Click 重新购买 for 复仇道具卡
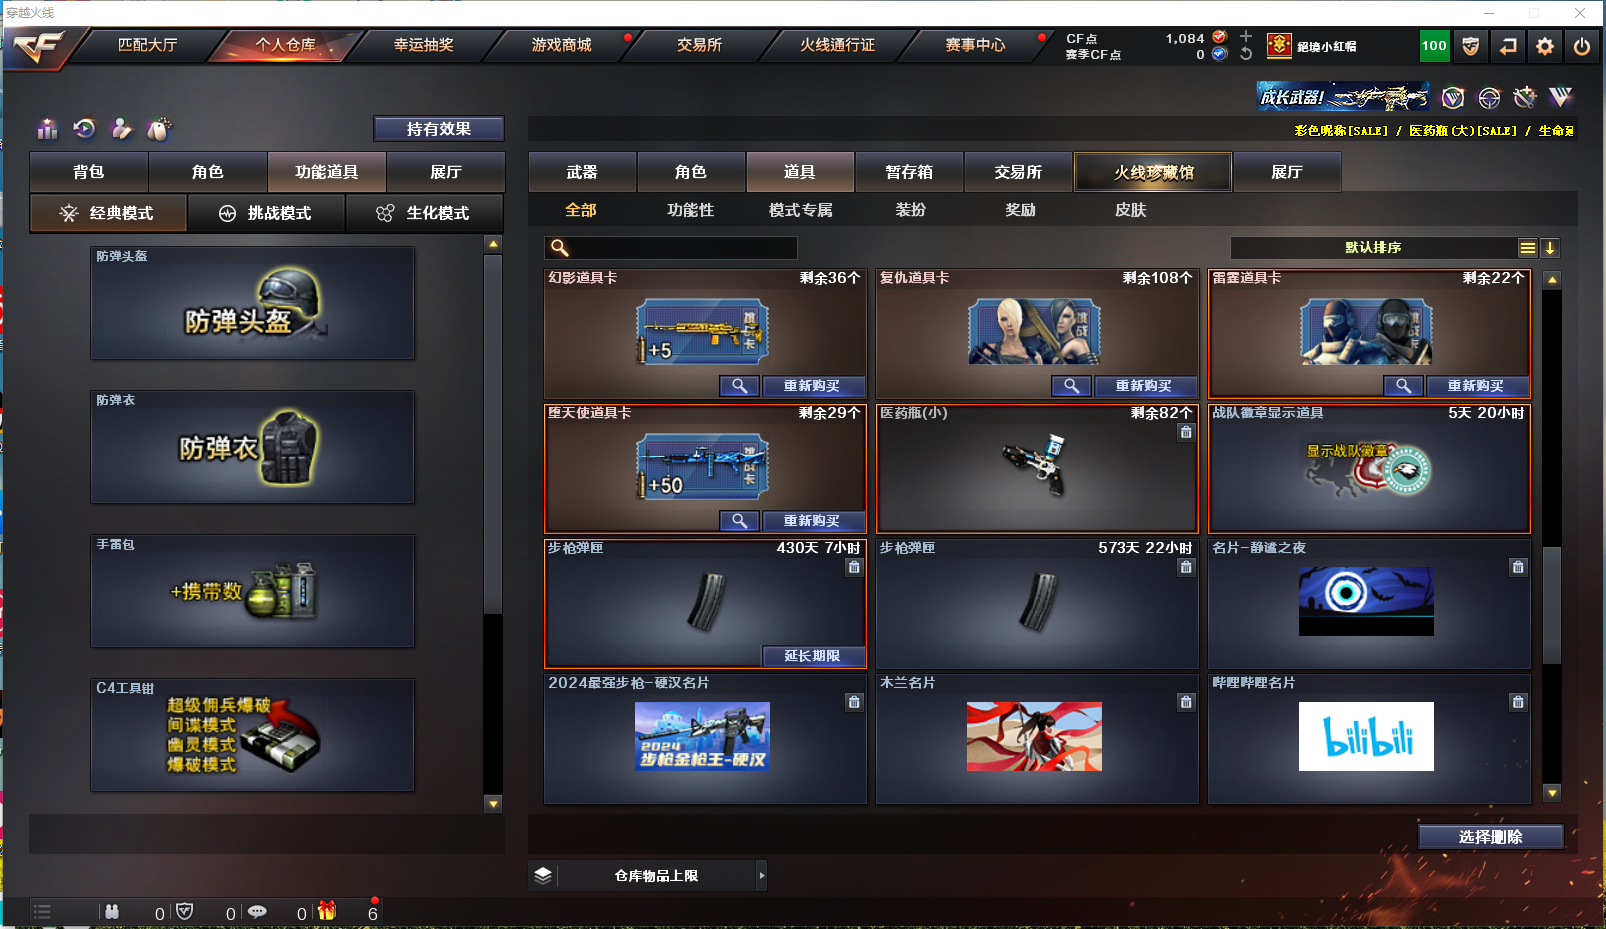1606x929 pixels. coord(1146,386)
